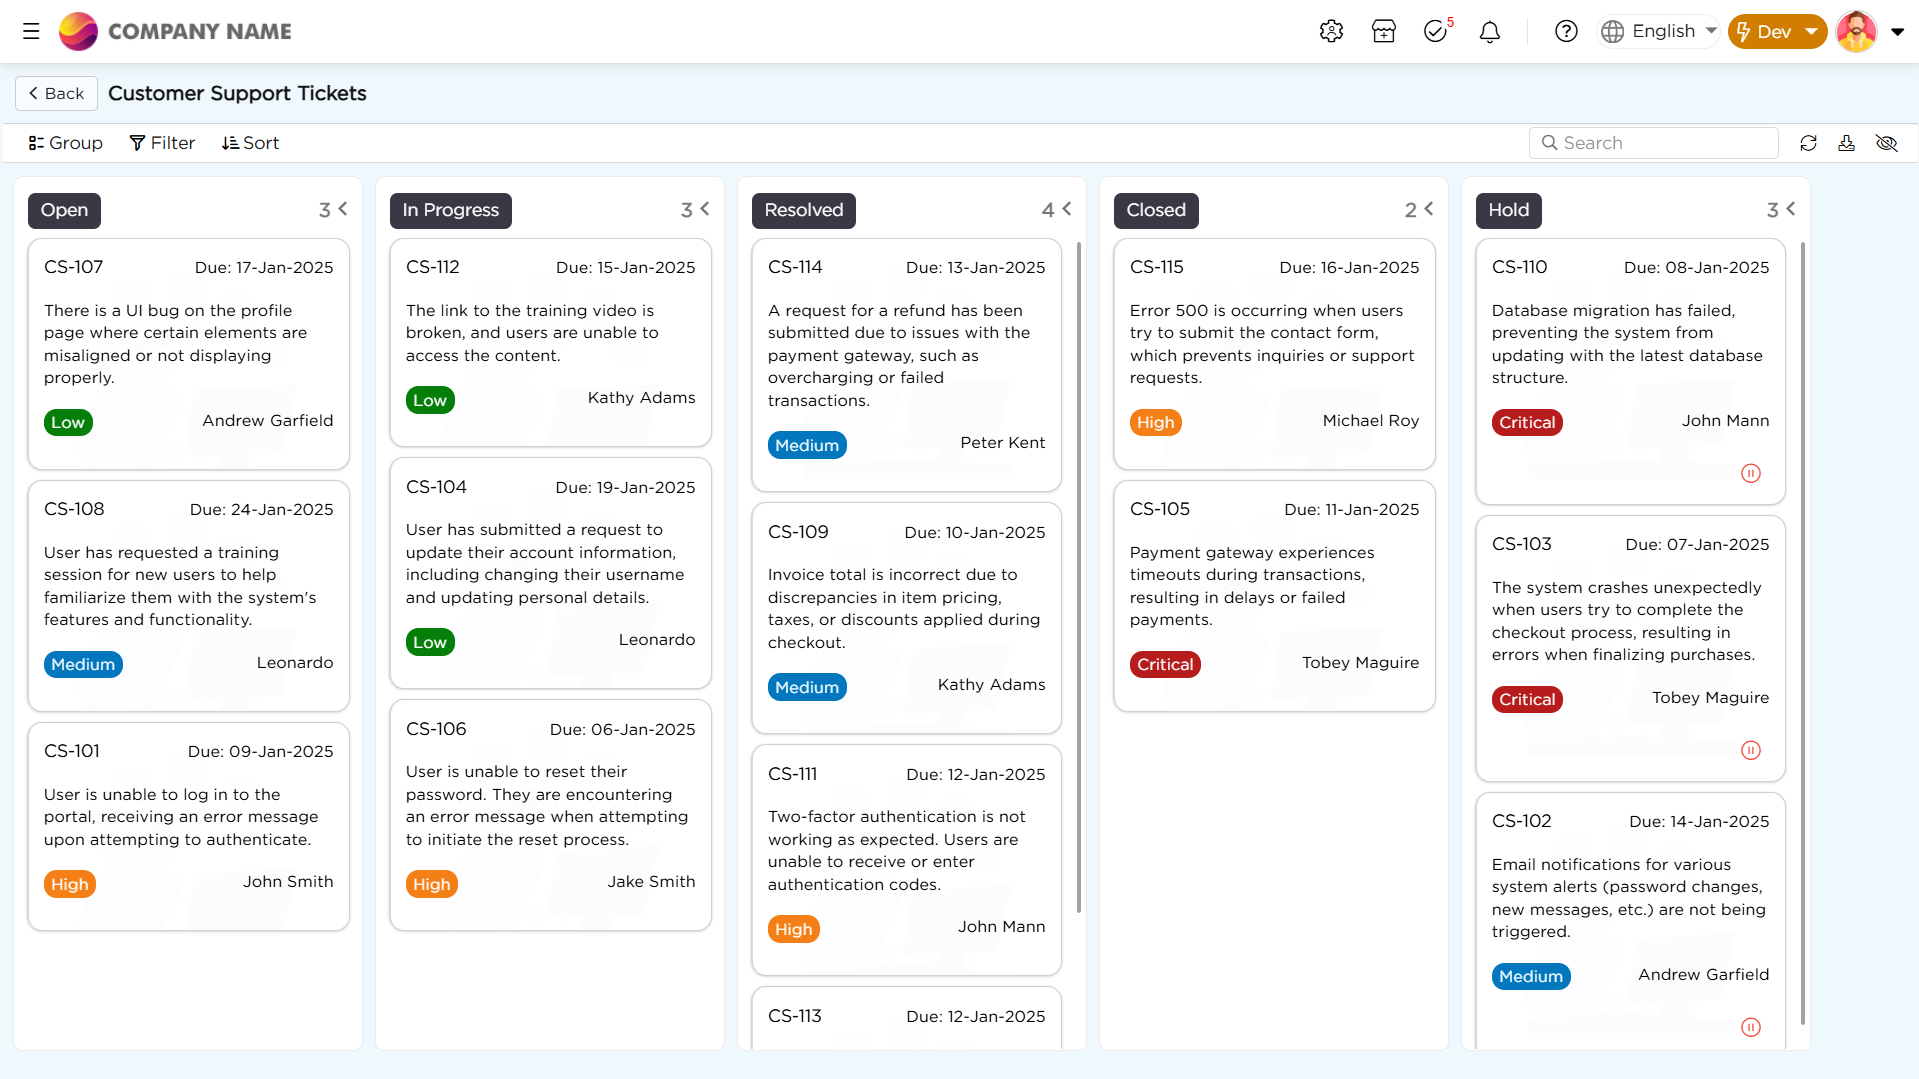Open pending tasks checkmark icon
The height and width of the screenshot is (1079, 1919).
(x=1436, y=31)
